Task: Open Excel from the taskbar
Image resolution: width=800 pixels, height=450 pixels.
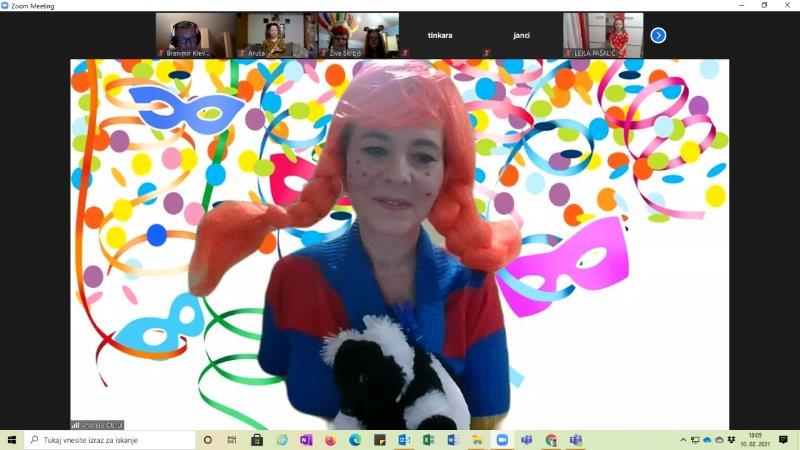Action: click(429, 440)
